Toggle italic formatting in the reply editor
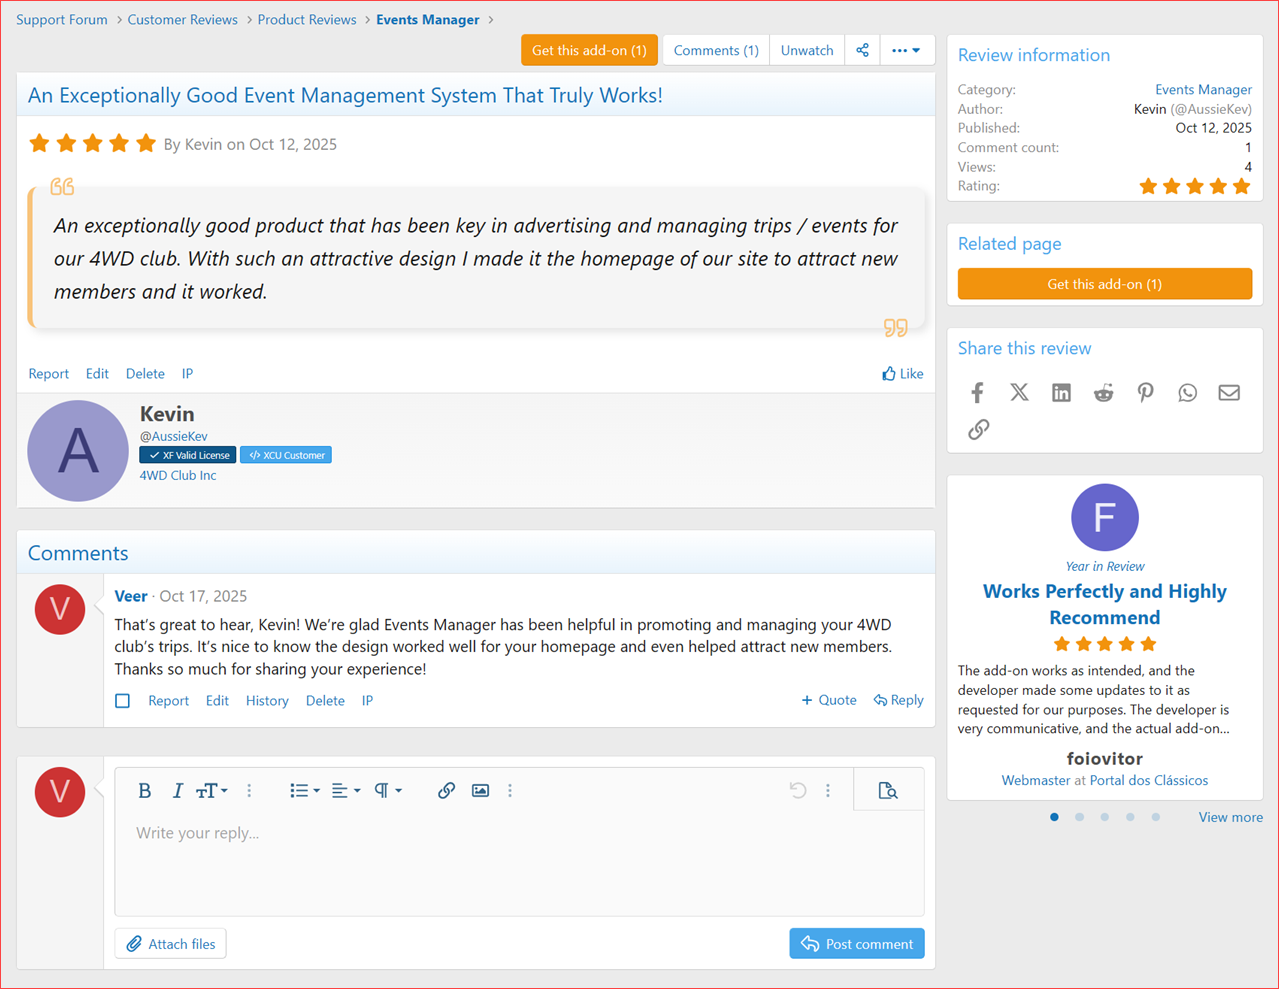Viewport: 1279px width, 989px height. coord(177,790)
